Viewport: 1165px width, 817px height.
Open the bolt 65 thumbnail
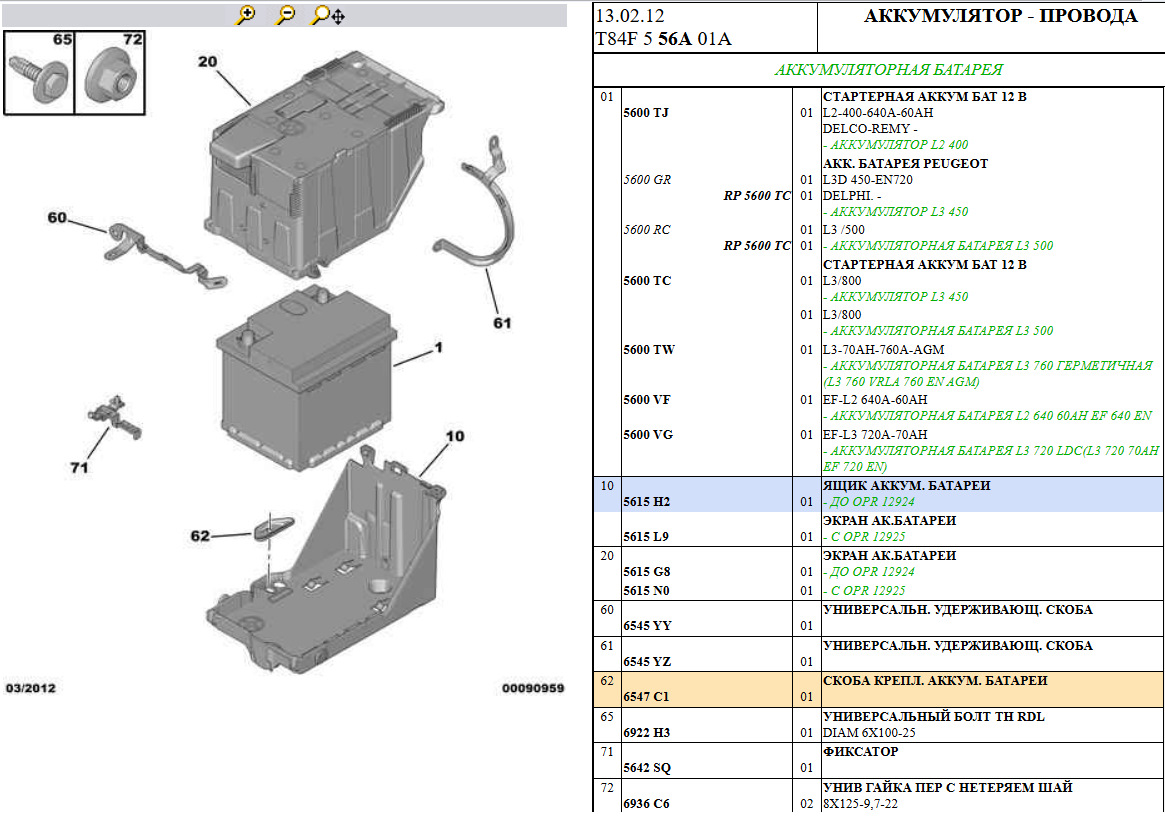(x=39, y=73)
